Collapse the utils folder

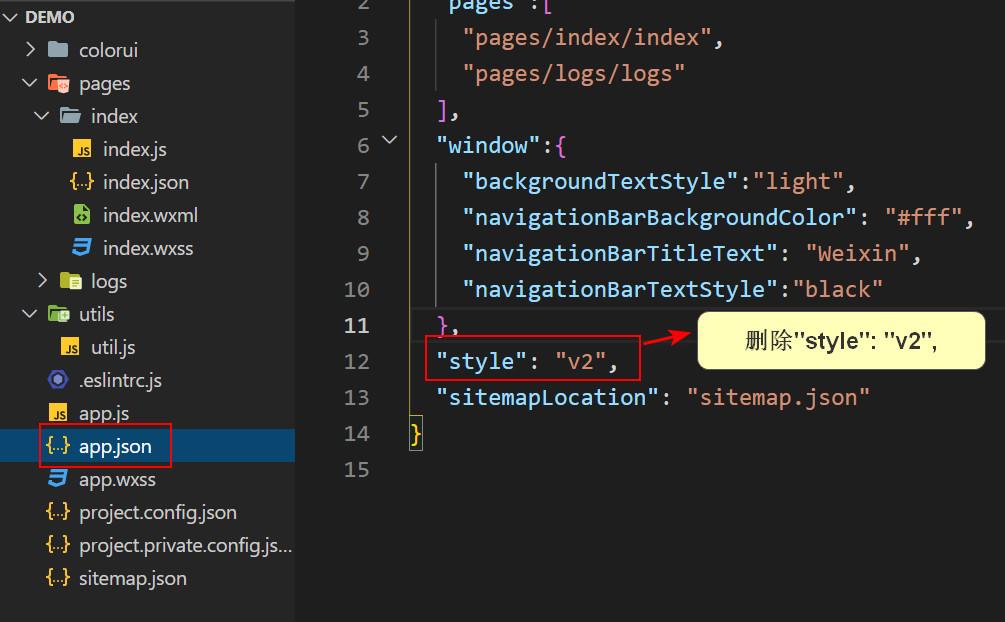pos(29,314)
